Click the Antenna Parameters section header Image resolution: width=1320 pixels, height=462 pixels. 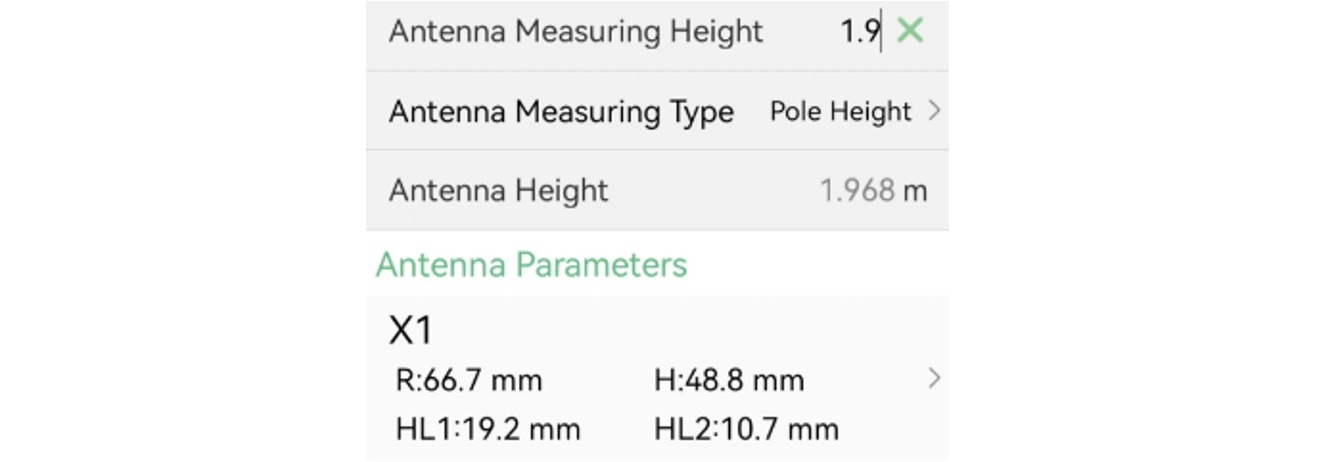pyautogui.click(x=531, y=265)
